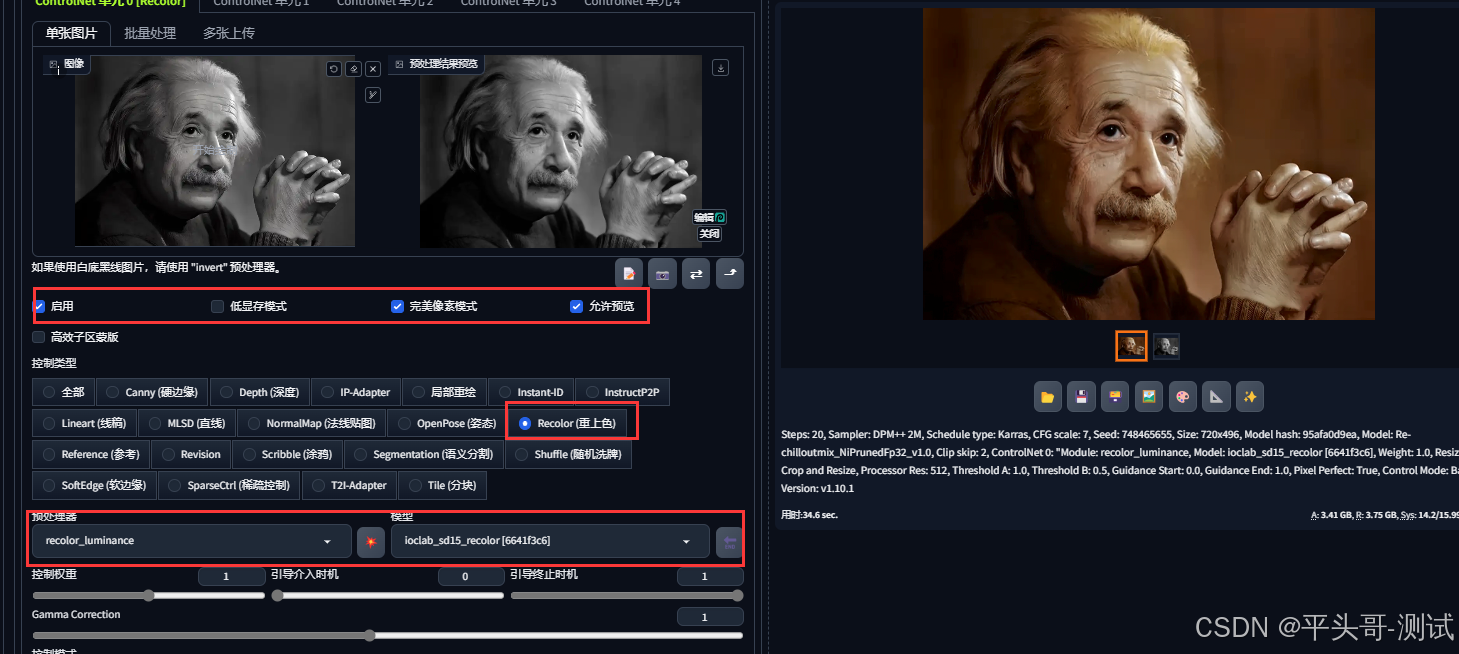Image resolution: width=1459 pixels, height=654 pixels.
Task: Open new canvas with the document-pencil icon
Action: click(629, 274)
